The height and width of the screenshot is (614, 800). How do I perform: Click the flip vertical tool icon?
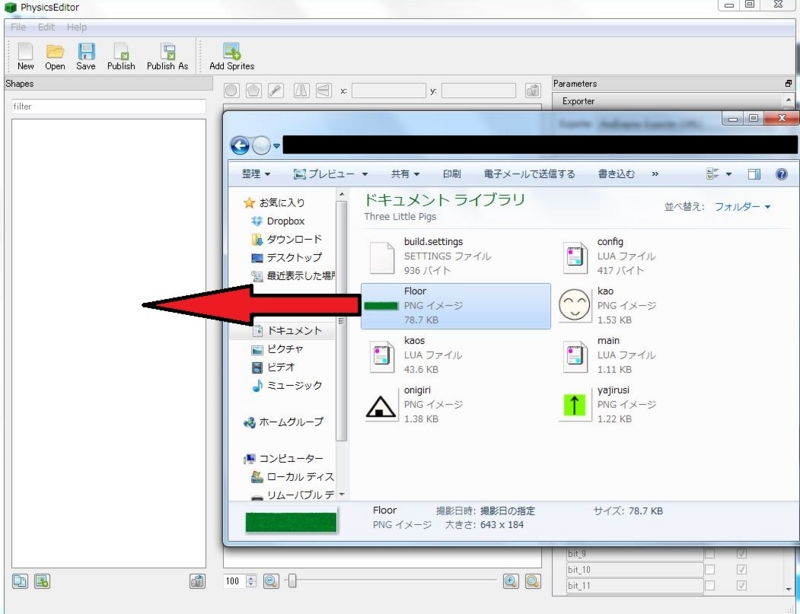323,90
